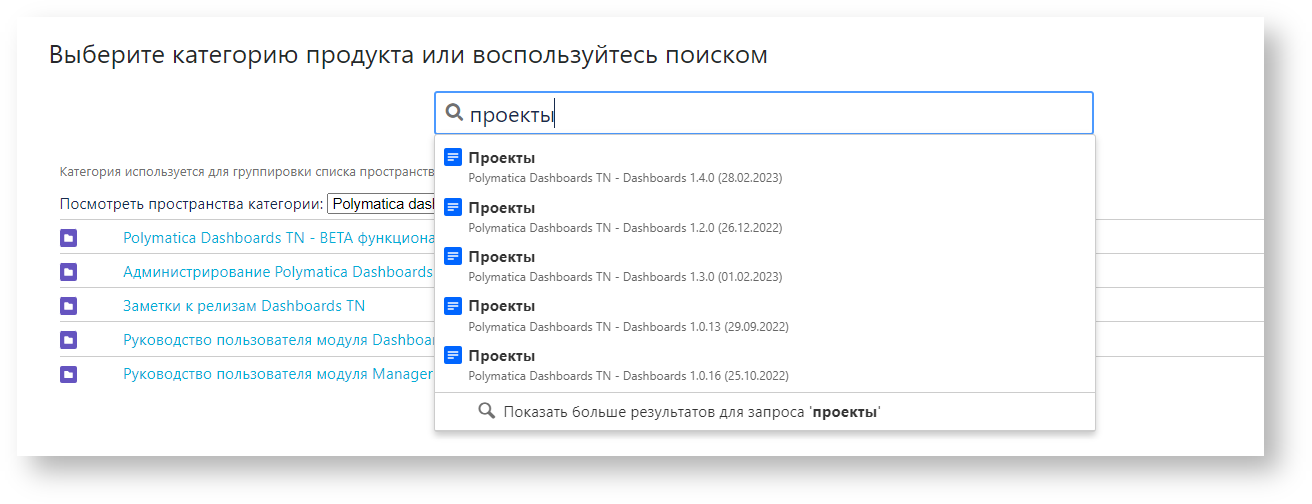
Task: Go to Руководство пользователя модуля Manager link
Action: click(x=277, y=374)
